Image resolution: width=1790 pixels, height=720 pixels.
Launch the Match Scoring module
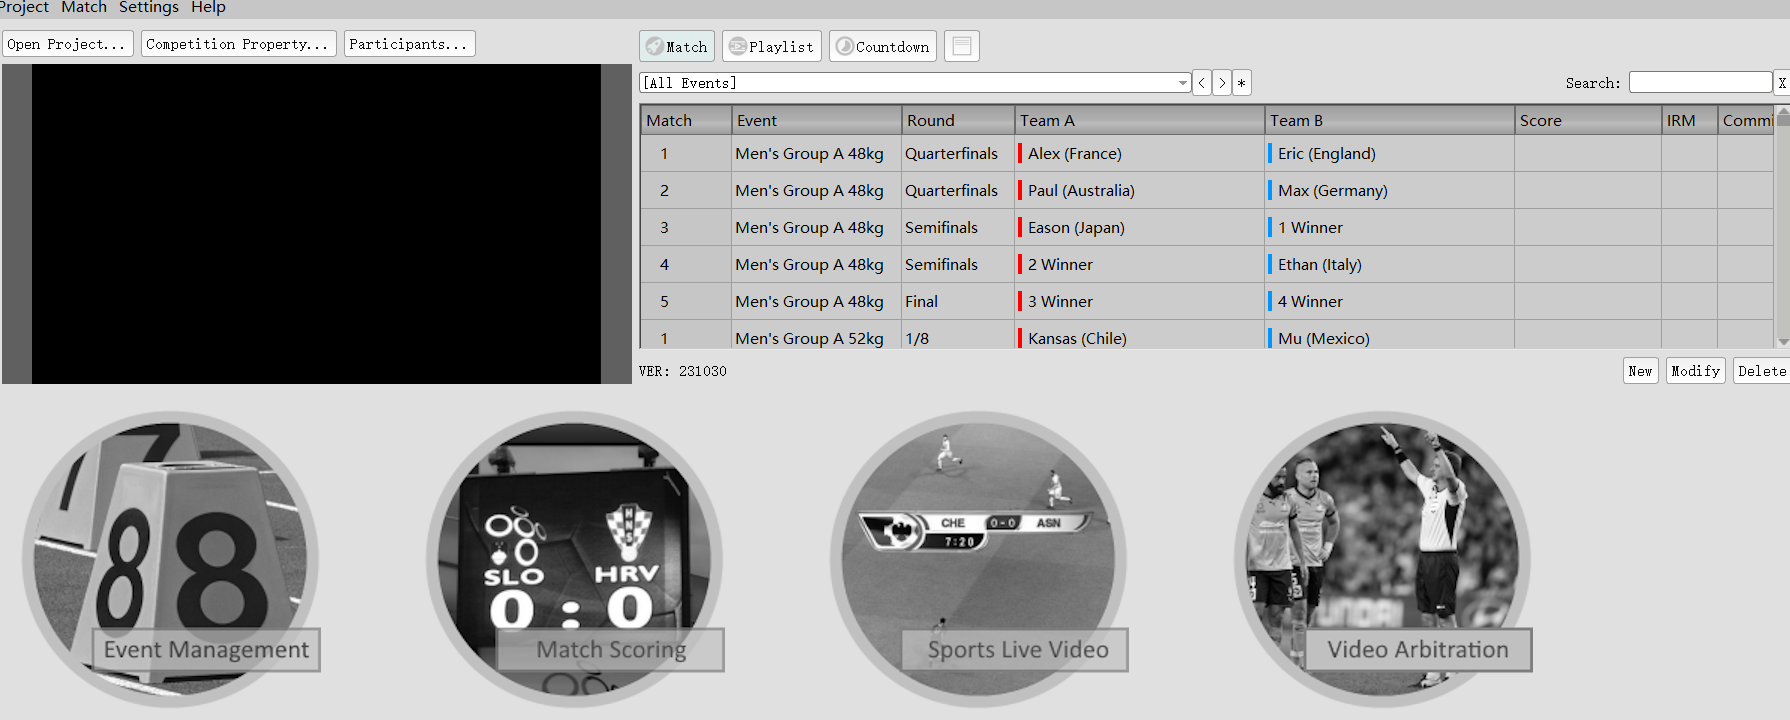point(574,560)
